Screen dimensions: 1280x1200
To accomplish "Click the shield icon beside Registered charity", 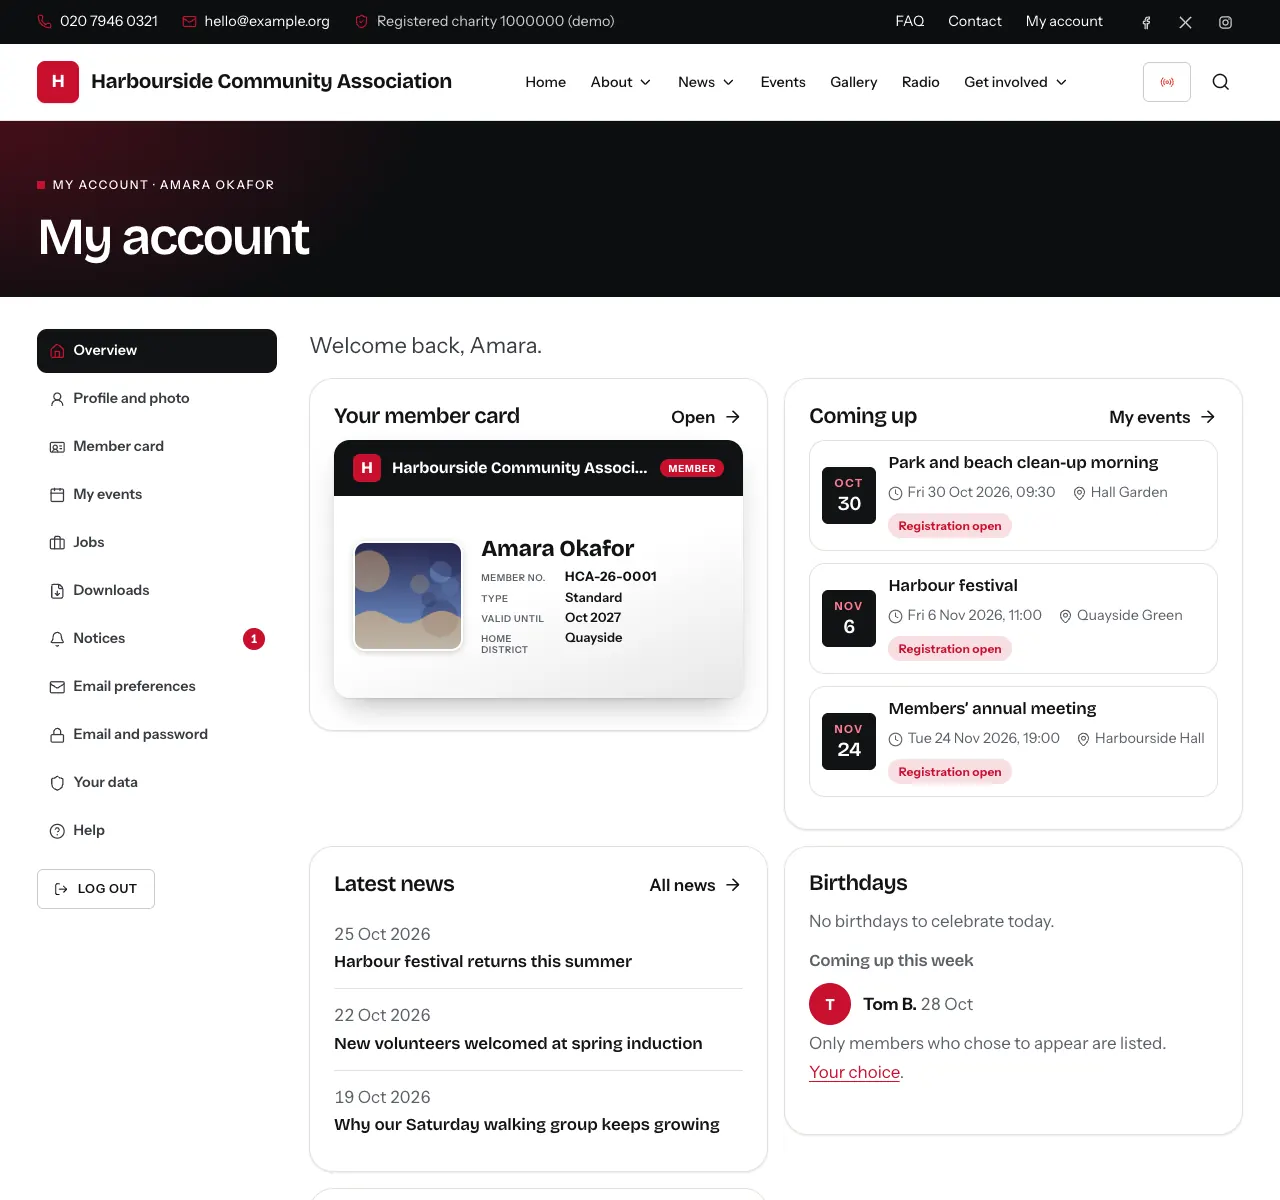I will pos(362,21).
